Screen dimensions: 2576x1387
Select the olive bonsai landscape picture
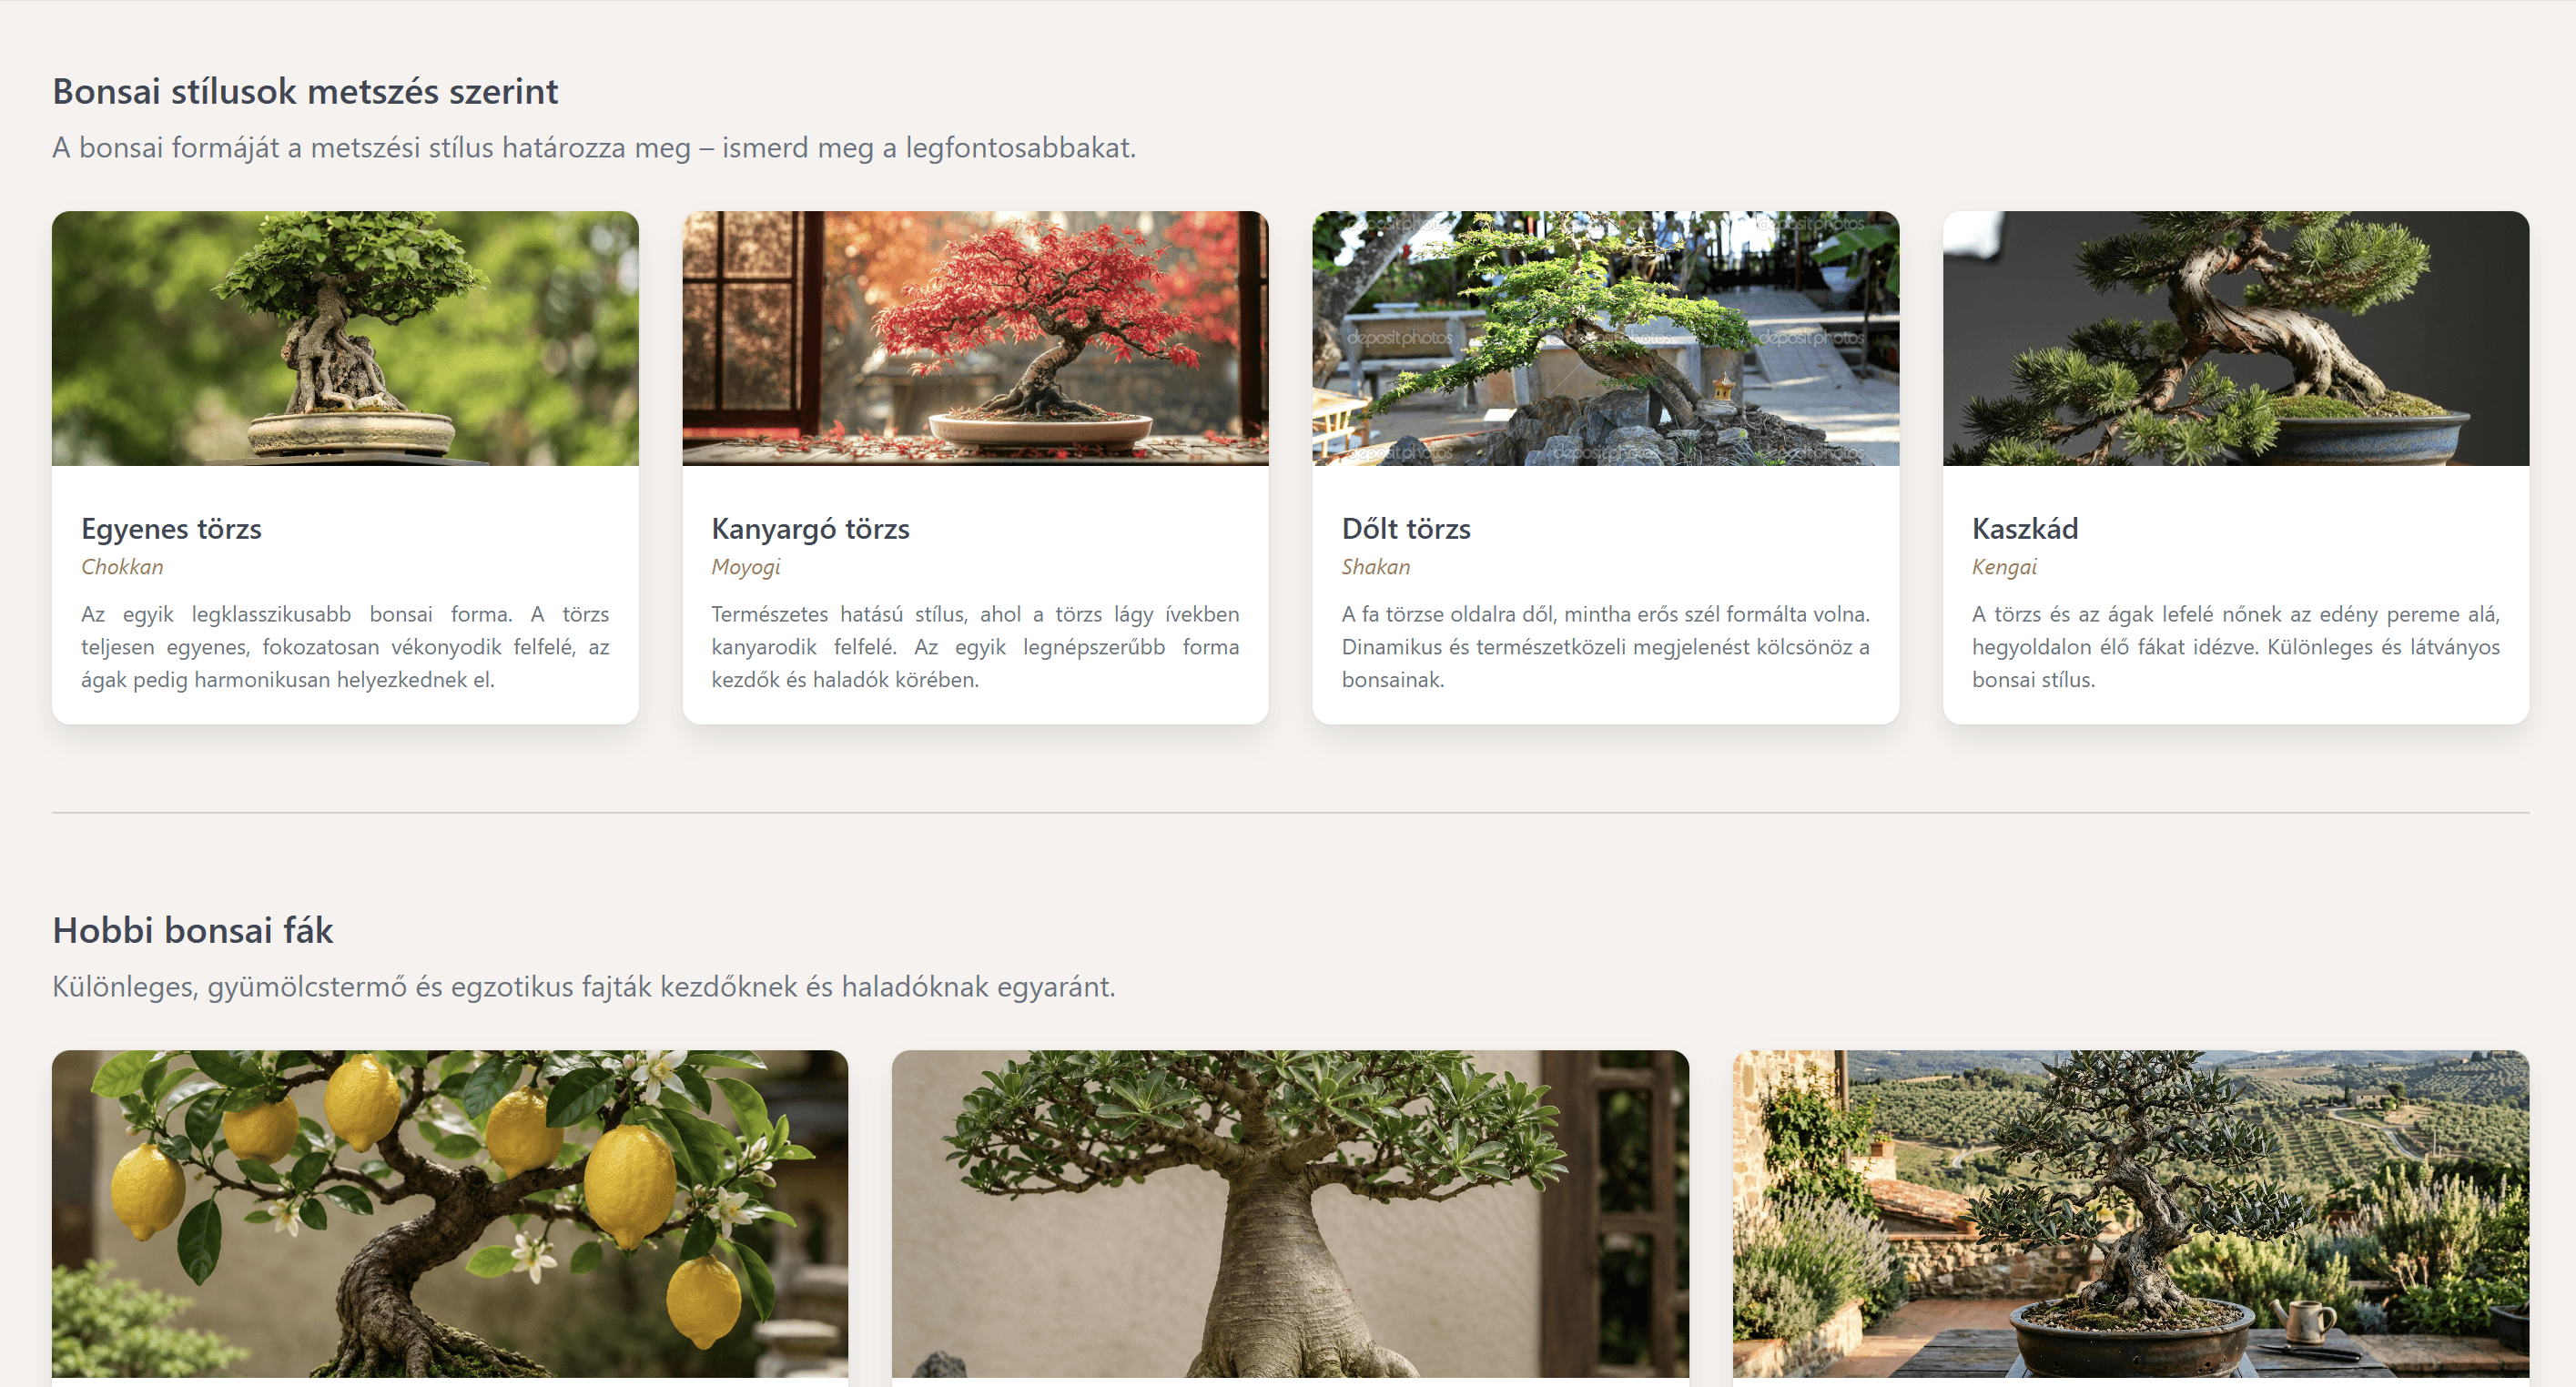tap(2131, 1214)
